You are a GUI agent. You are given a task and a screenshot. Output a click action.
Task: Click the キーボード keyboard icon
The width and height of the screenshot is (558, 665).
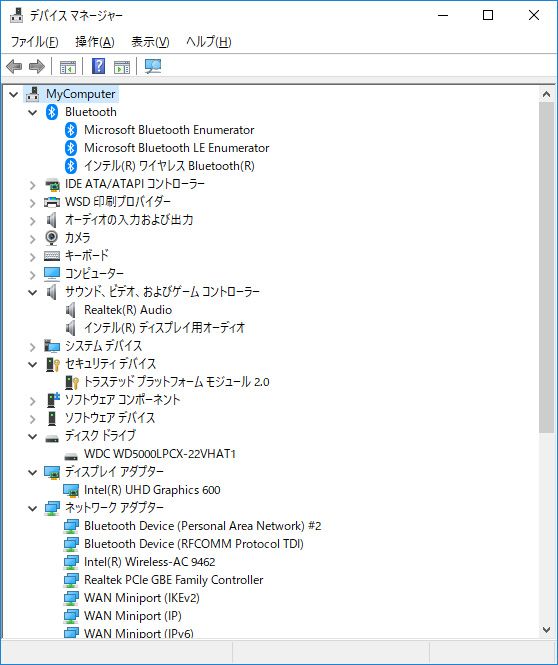pyautogui.click(x=52, y=256)
